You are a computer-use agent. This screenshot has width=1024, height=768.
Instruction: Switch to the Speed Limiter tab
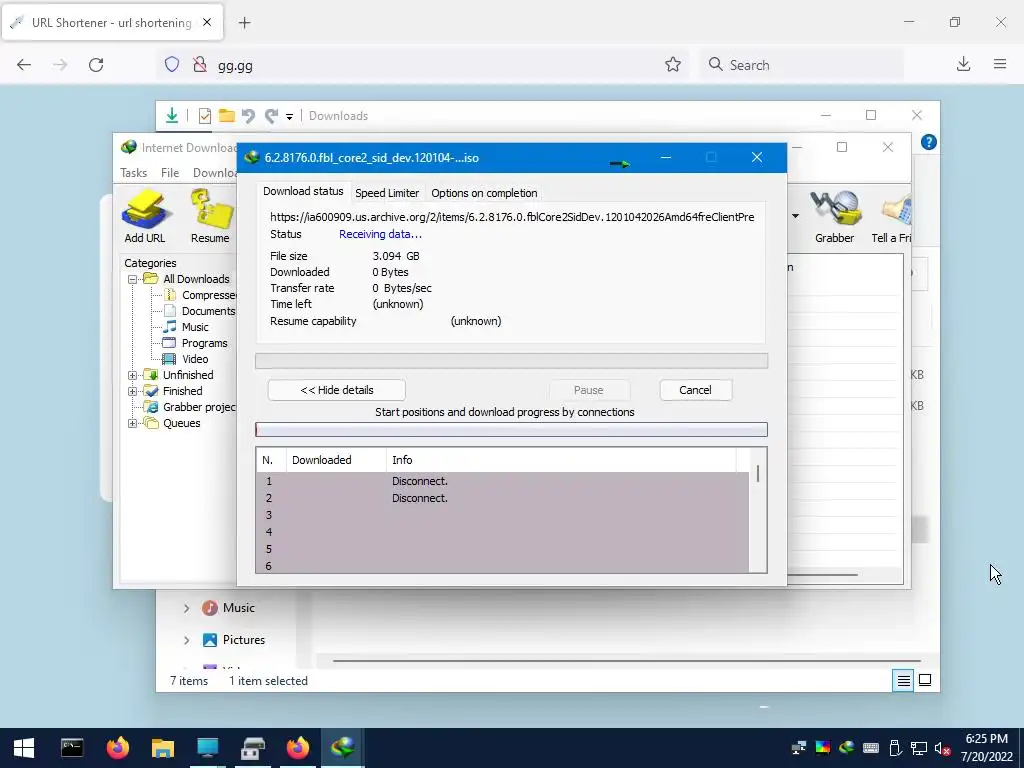click(x=387, y=193)
